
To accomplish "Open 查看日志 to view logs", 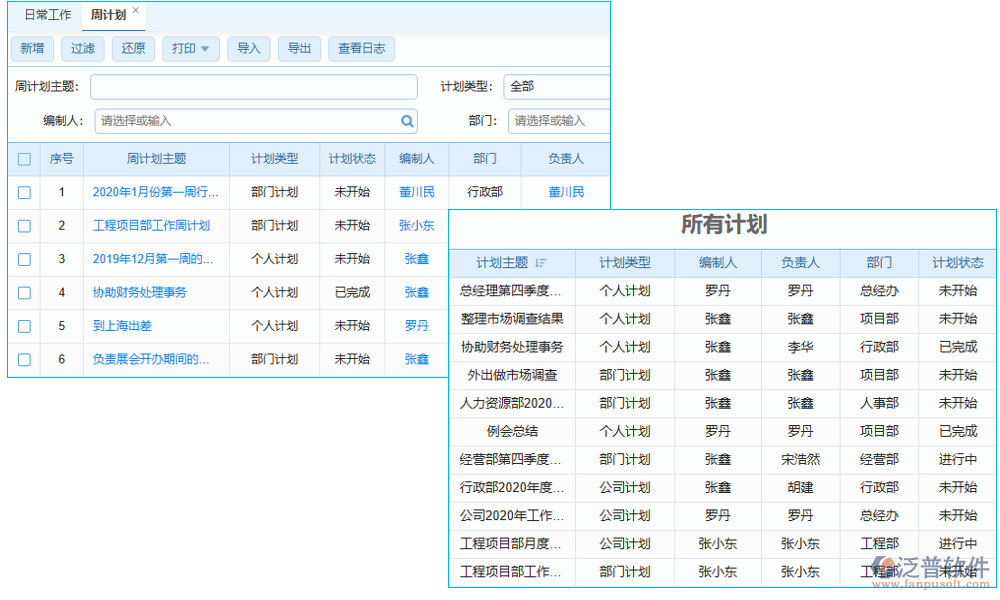I will (361, 48).
